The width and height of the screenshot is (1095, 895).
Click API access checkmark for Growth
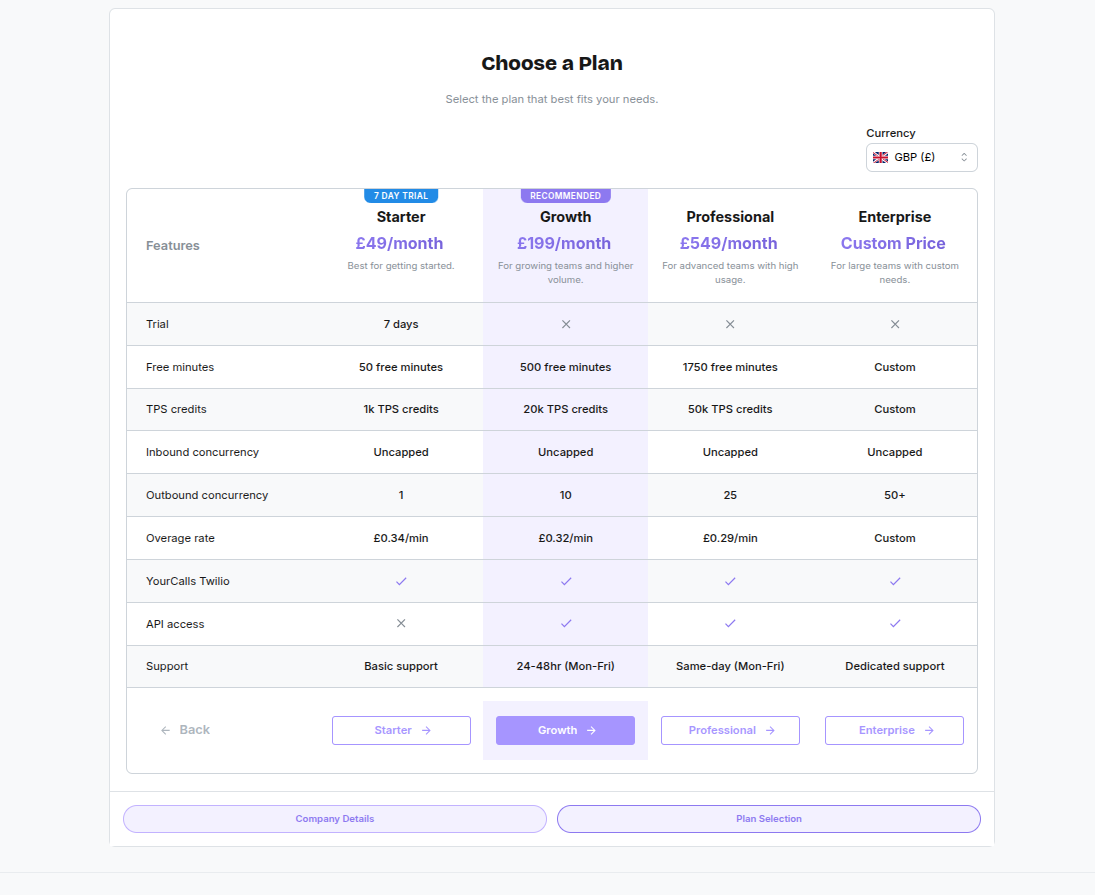566,623
